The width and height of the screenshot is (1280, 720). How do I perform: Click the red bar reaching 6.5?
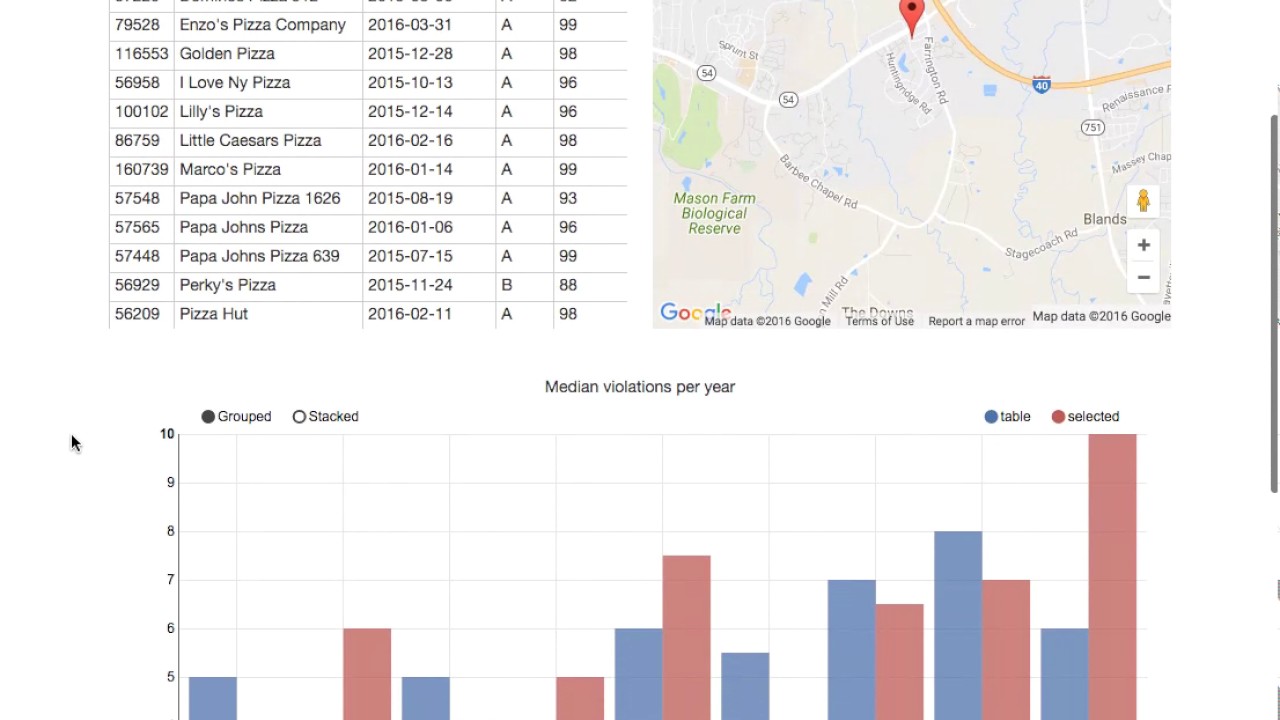(x=899, y=662)
